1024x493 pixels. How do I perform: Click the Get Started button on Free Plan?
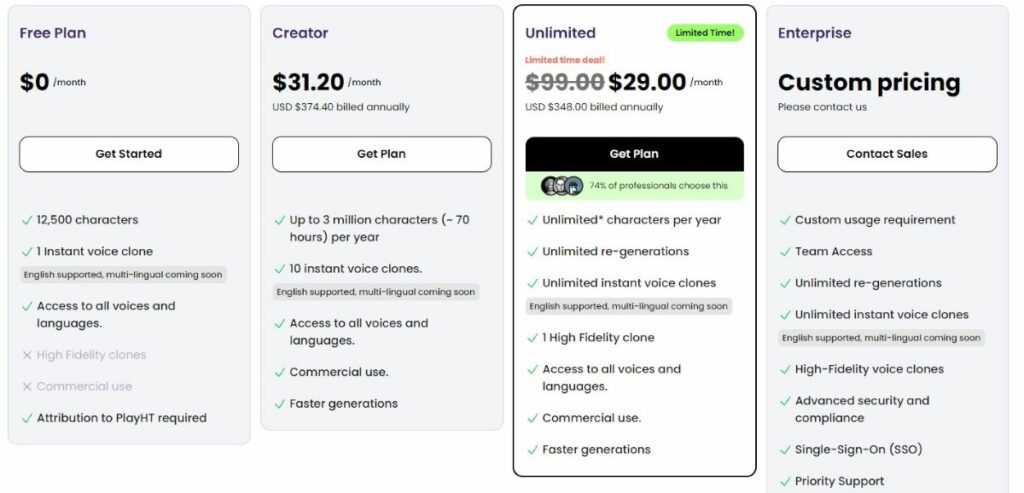pos(129,154)
